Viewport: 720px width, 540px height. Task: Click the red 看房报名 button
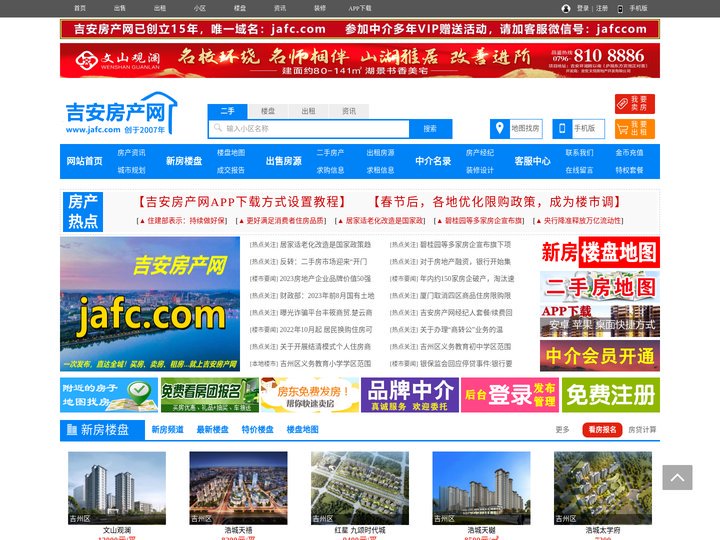click(602, 430)
